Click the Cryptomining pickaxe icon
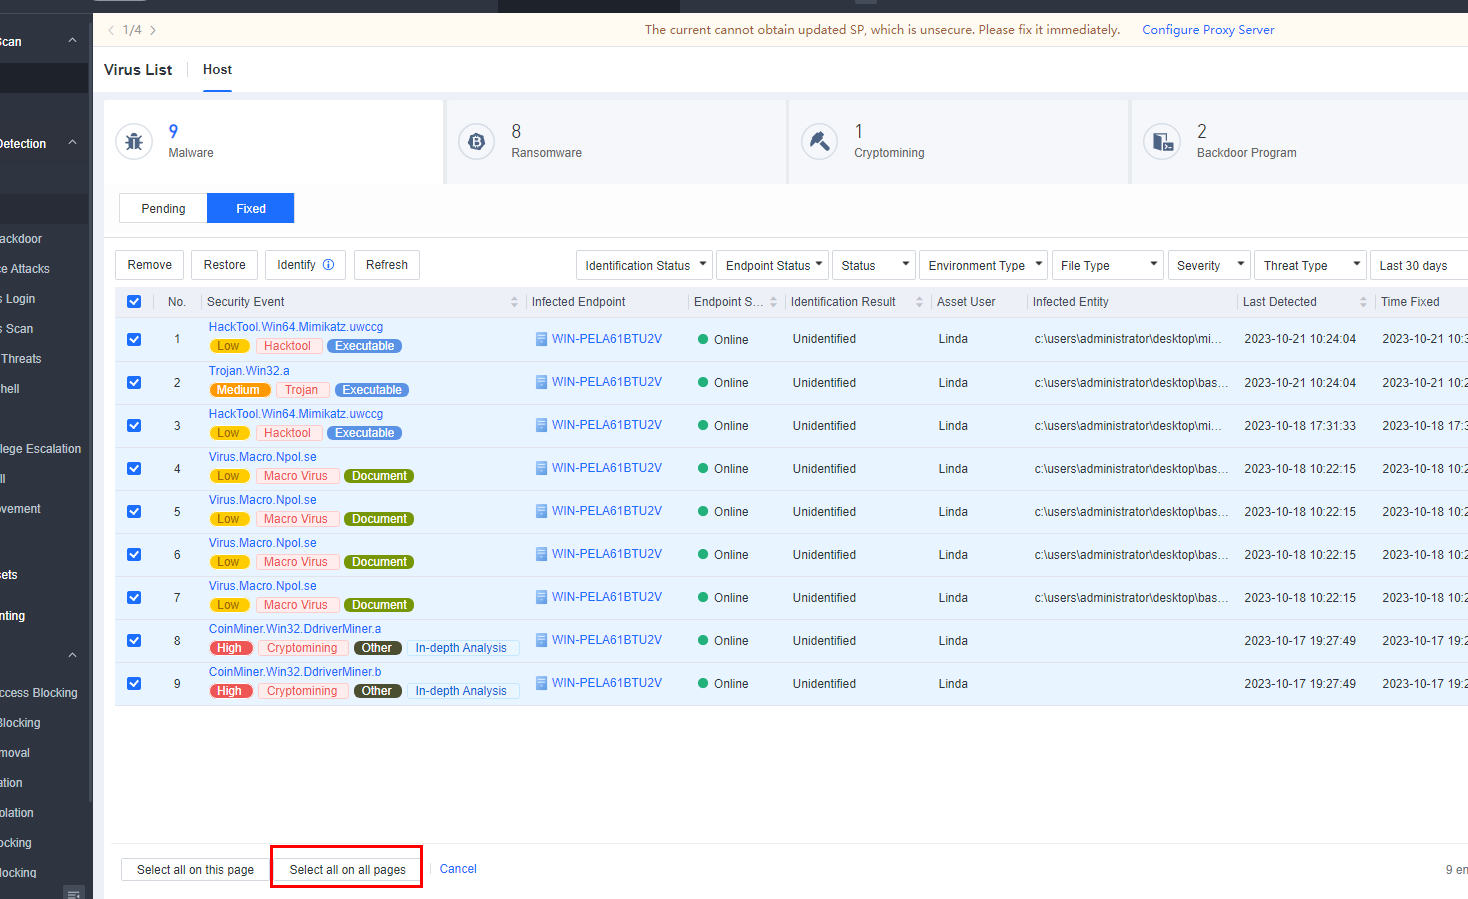This screenshot has width=1468, height=899. pyautogui.click(x=819, y=142)
